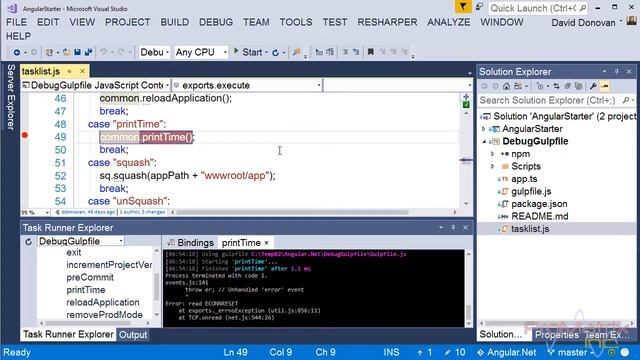This screenshot has height=360, width=640.
Task: Click the split editor icon above the scrollbar
Action: (x=466, y=97)
